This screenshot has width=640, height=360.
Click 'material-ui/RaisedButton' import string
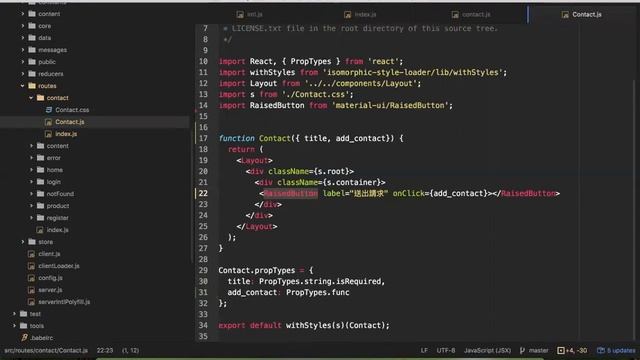(x=390, y=105)
